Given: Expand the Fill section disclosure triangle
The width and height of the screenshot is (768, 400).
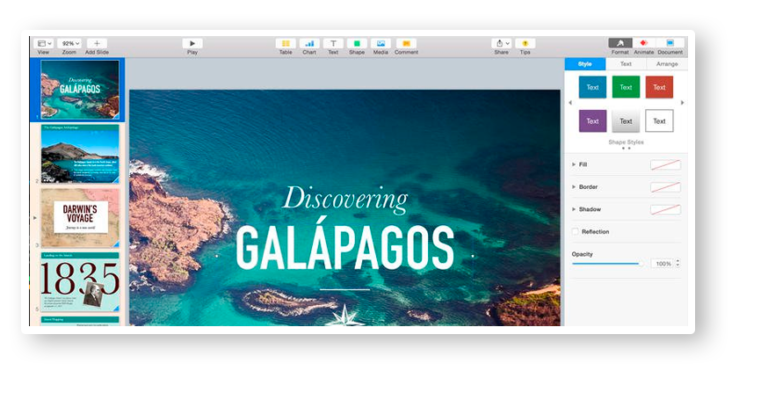Looking at the screenshot, I should (x=574, y=164).
